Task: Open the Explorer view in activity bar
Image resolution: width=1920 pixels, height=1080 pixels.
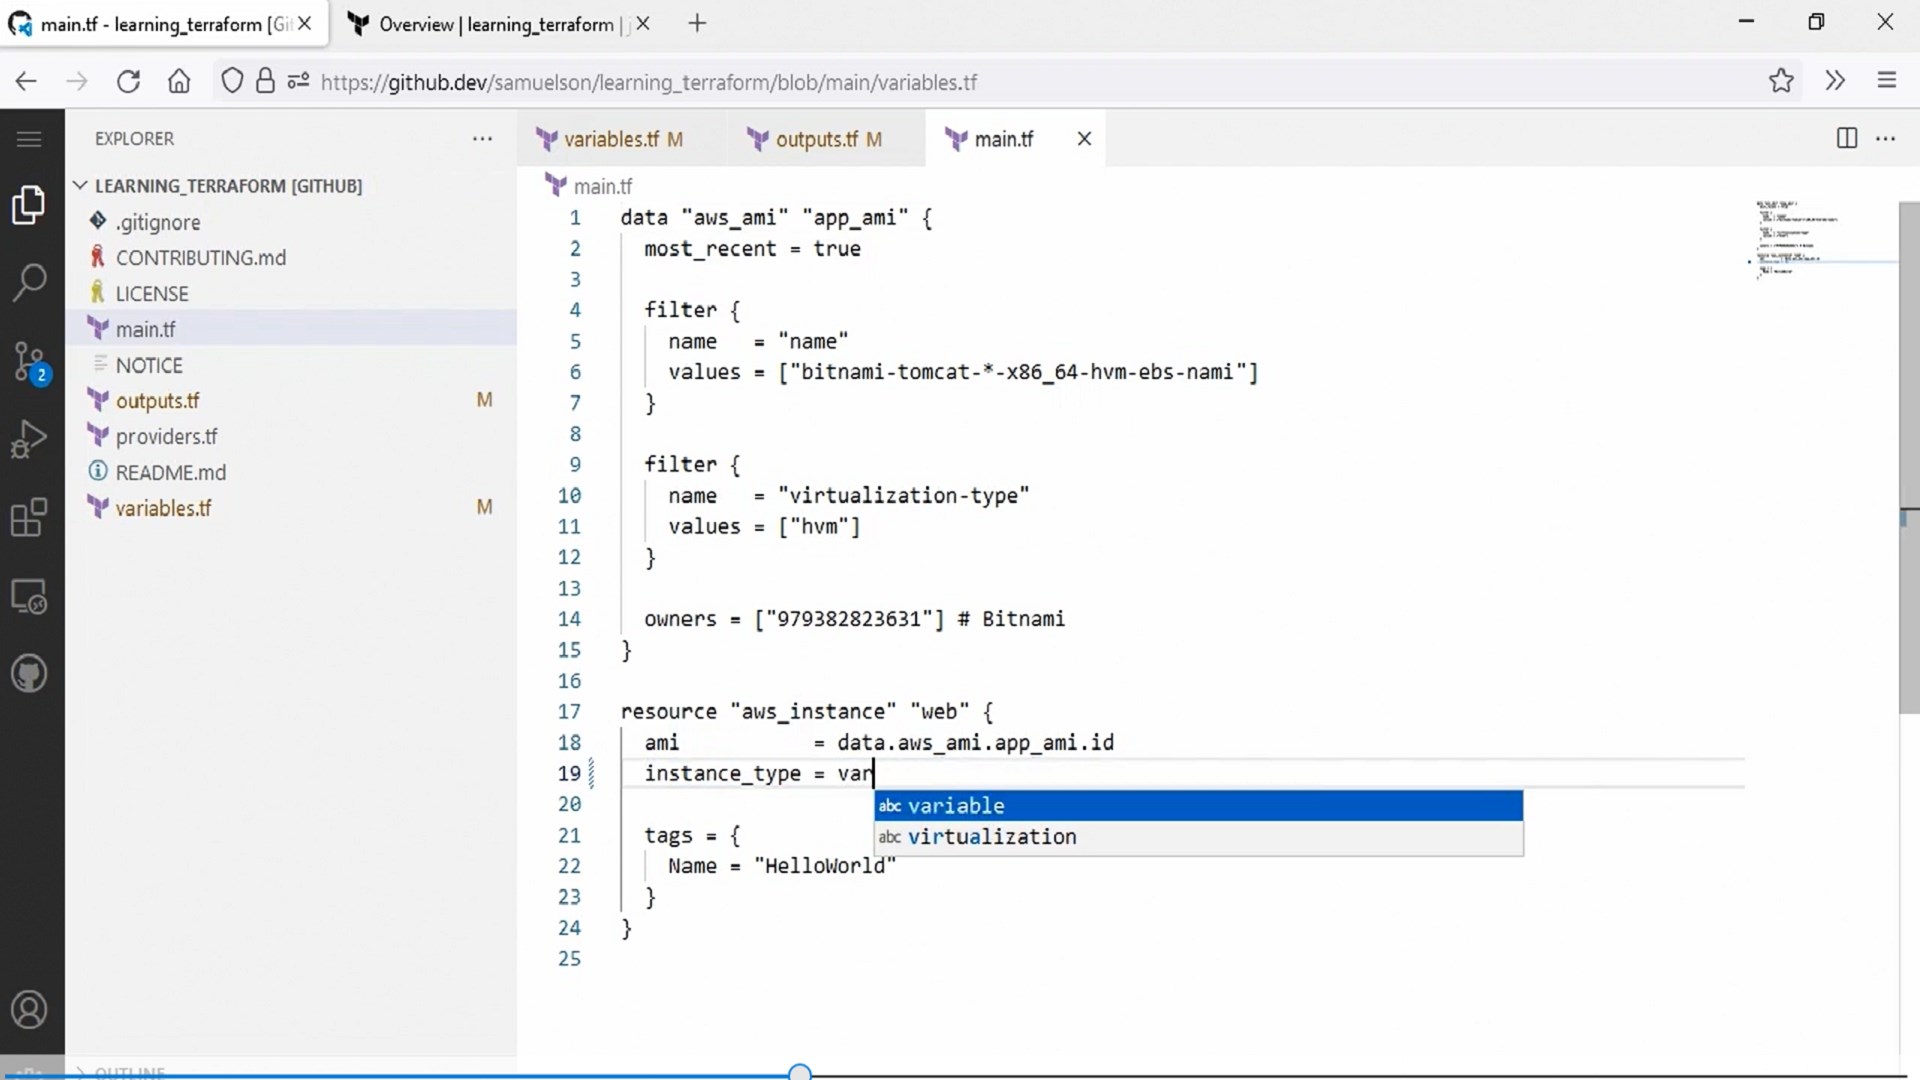Action: (29, 205)
